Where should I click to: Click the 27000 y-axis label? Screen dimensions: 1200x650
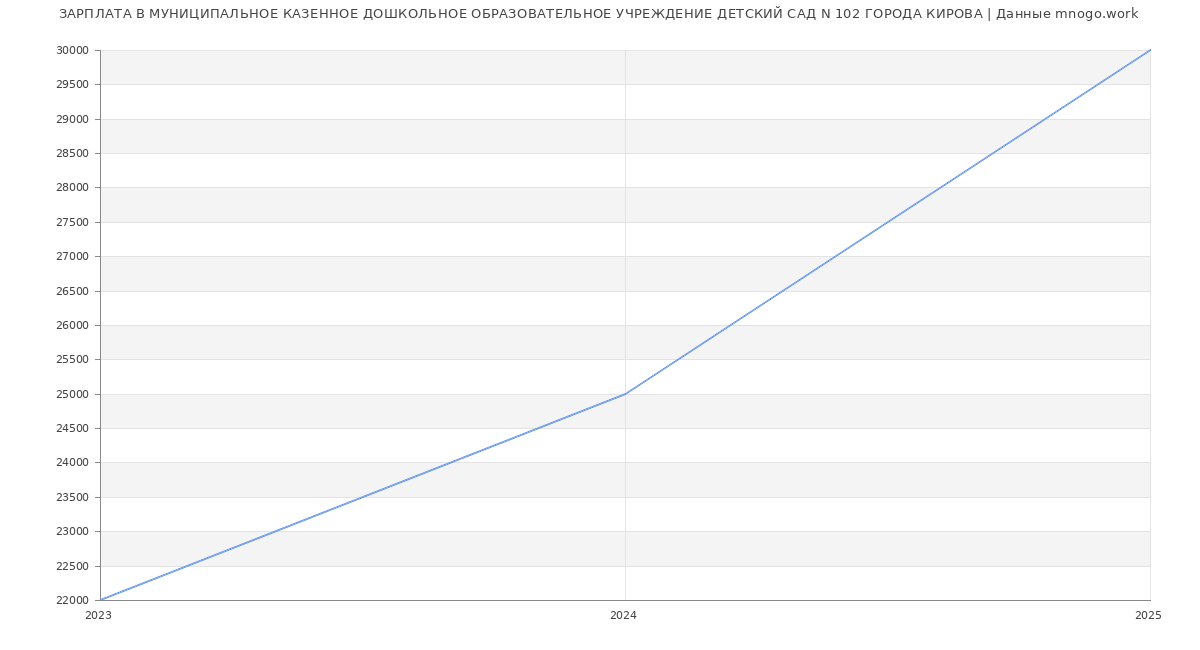point(72,257)
